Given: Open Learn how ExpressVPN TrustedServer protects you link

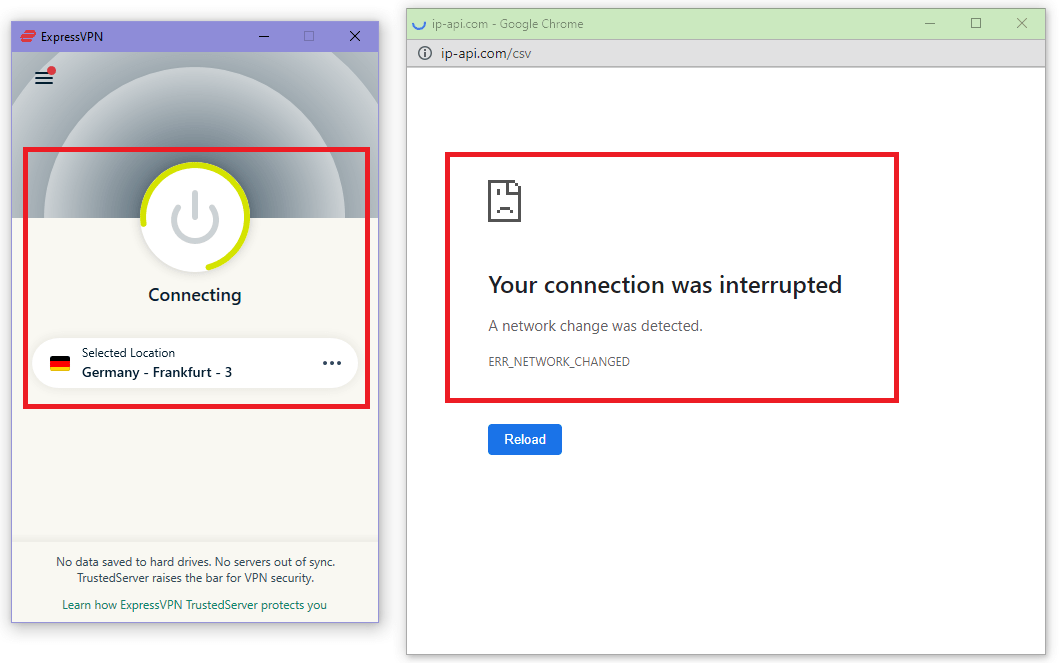Looking at the screenshot, I should (194, 605).
